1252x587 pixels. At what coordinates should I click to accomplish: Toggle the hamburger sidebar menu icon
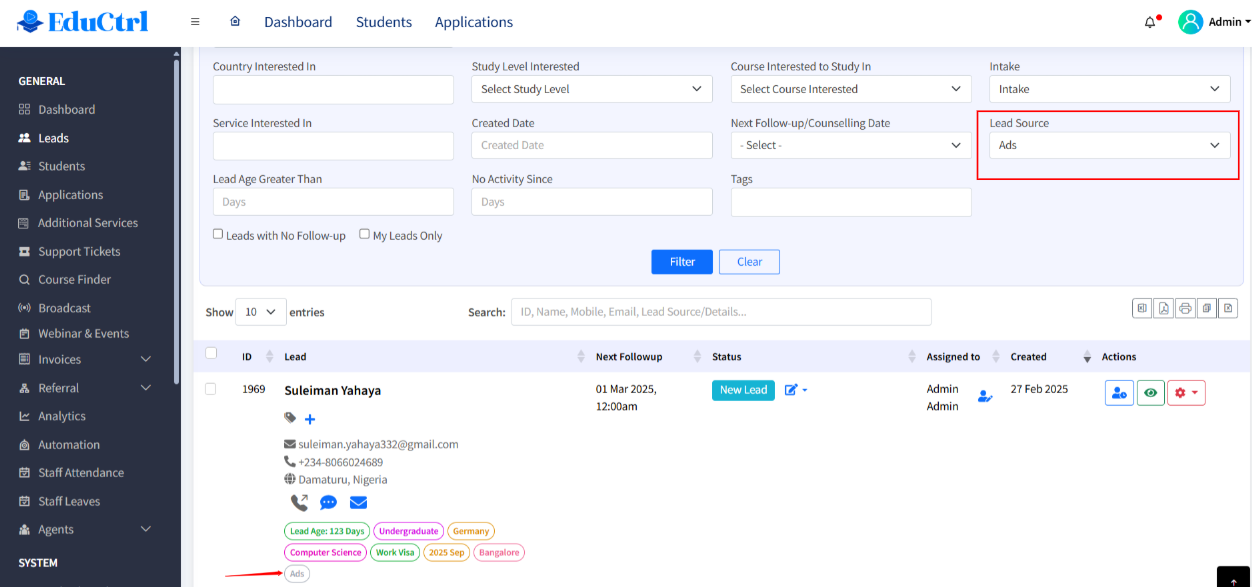(195, 21)
